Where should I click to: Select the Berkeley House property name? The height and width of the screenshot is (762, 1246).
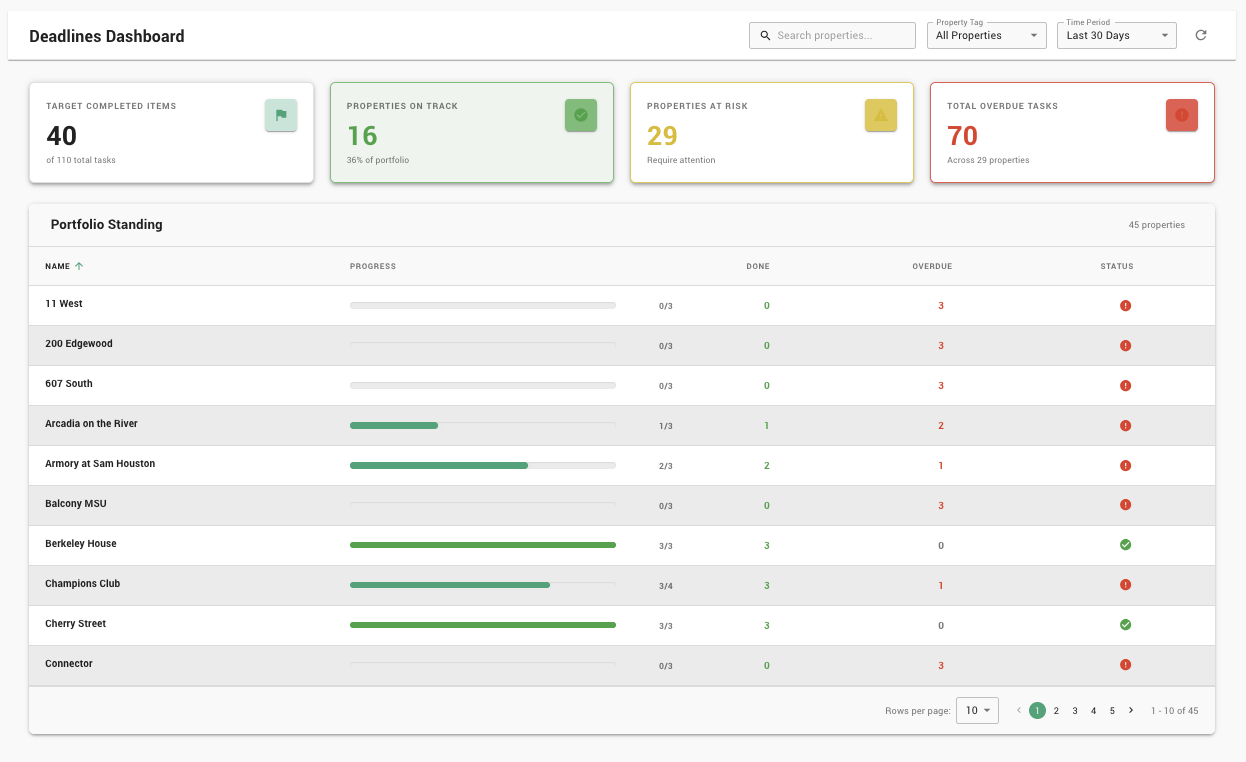[81, 543]
